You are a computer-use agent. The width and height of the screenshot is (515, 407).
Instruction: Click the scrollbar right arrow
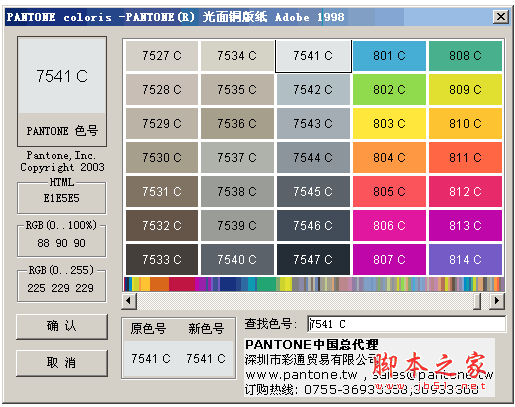(x=497, y=301)
